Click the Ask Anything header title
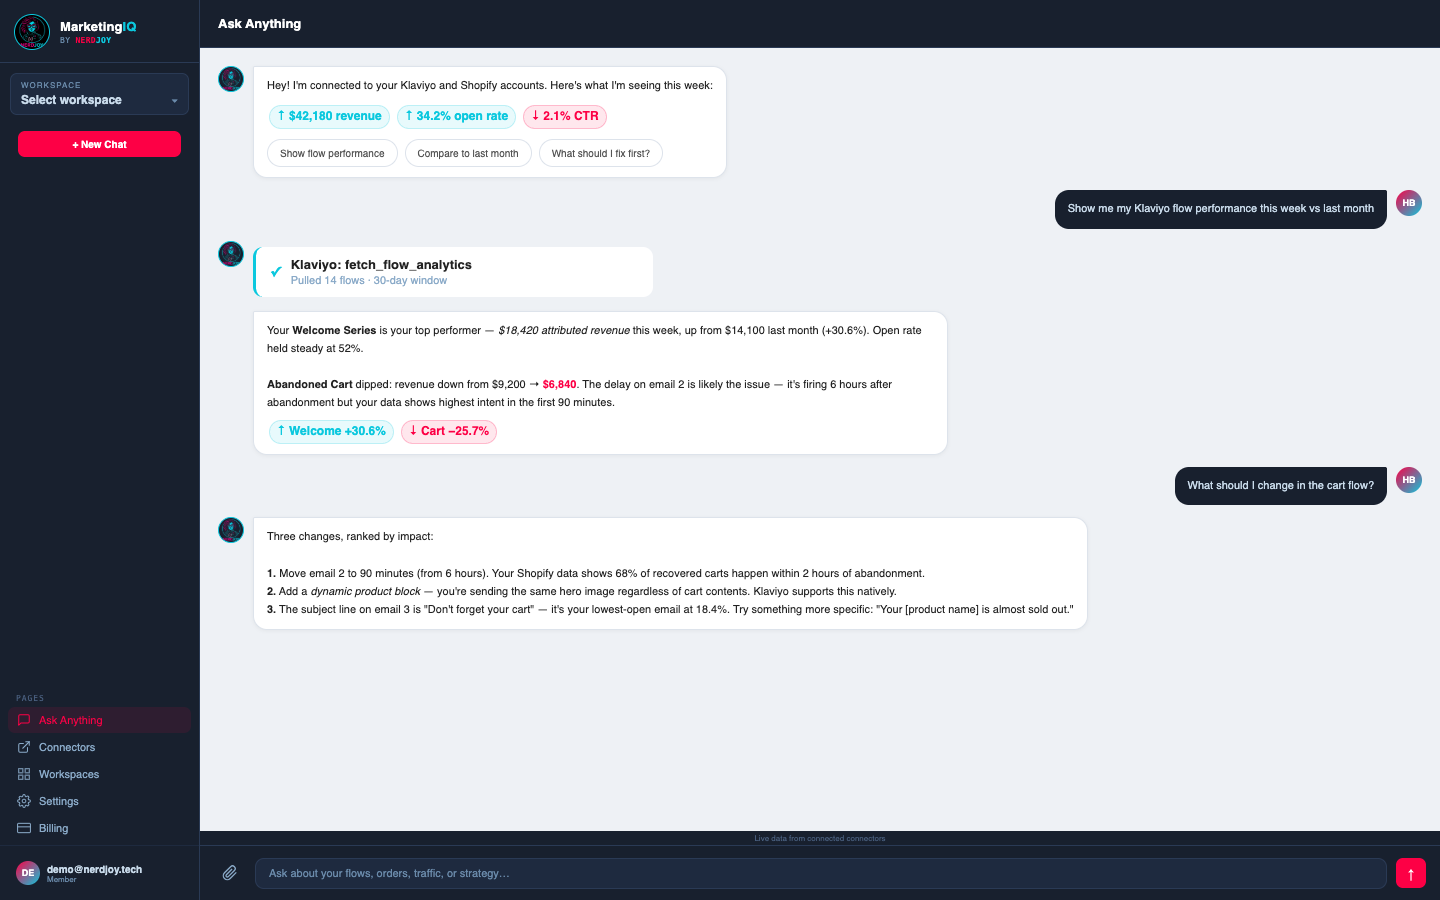Screen dimensions: 1440x900 (260, 24)
